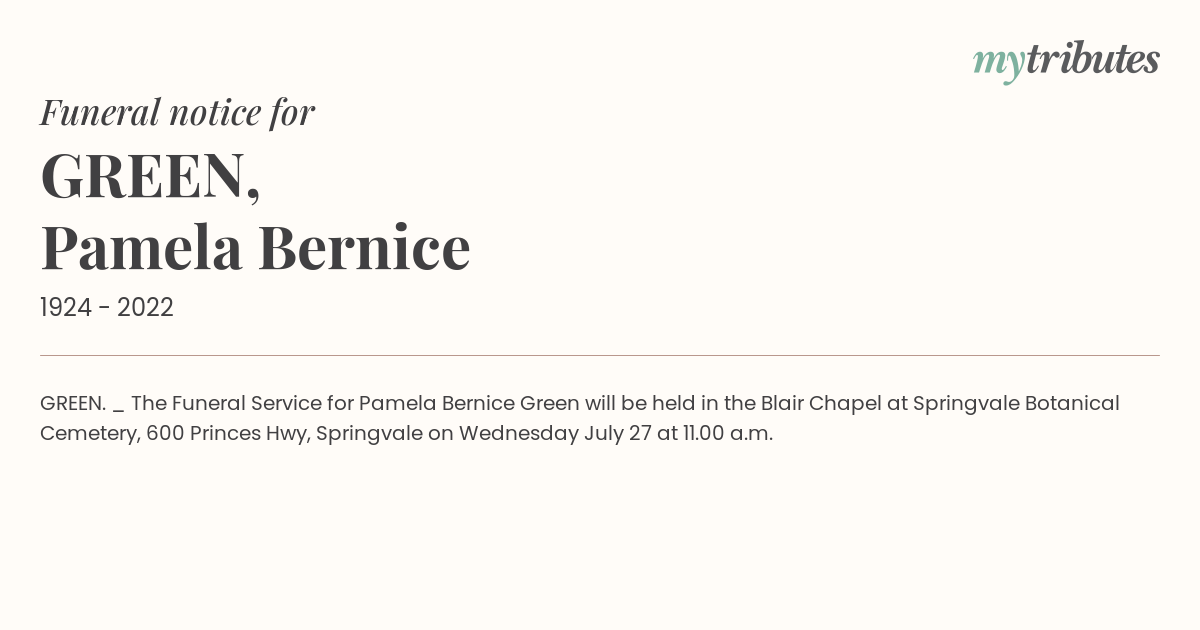This screenshot has height=630, width=1200.
Task: Click "Bernice" in the large name heading
Action: tap(364, 248)
